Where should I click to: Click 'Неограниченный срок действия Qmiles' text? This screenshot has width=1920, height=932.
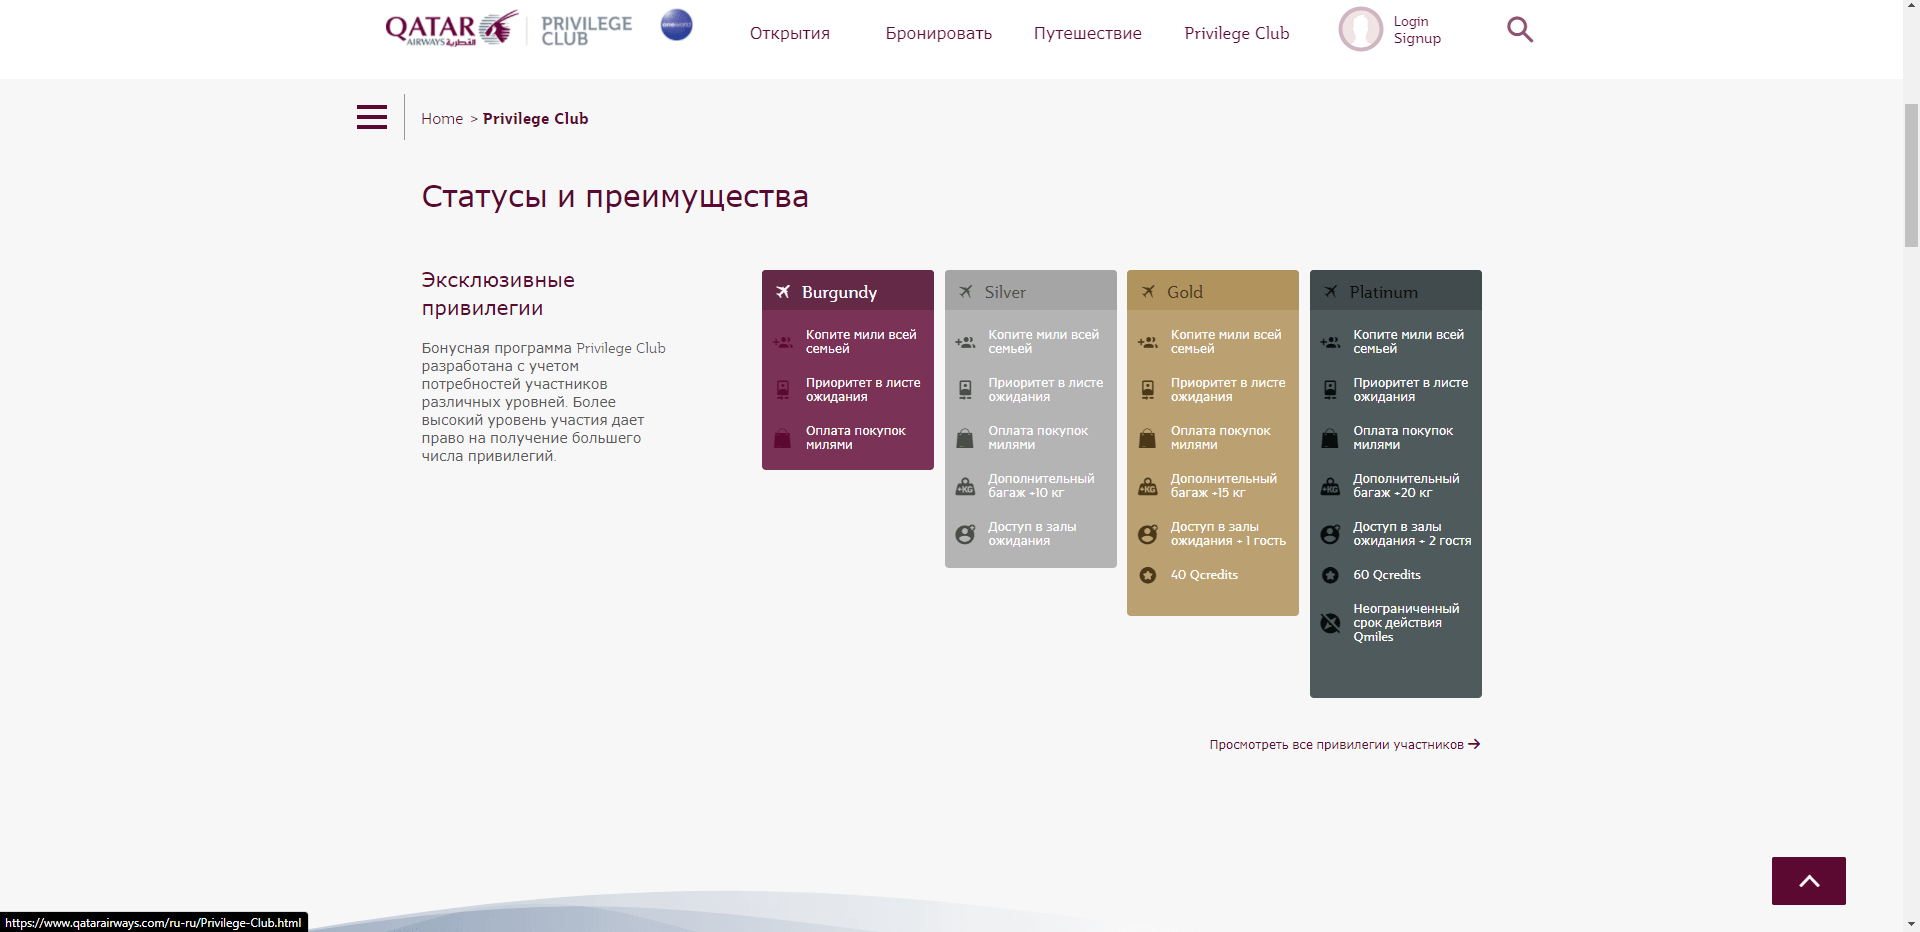(x=1406, y=622)
